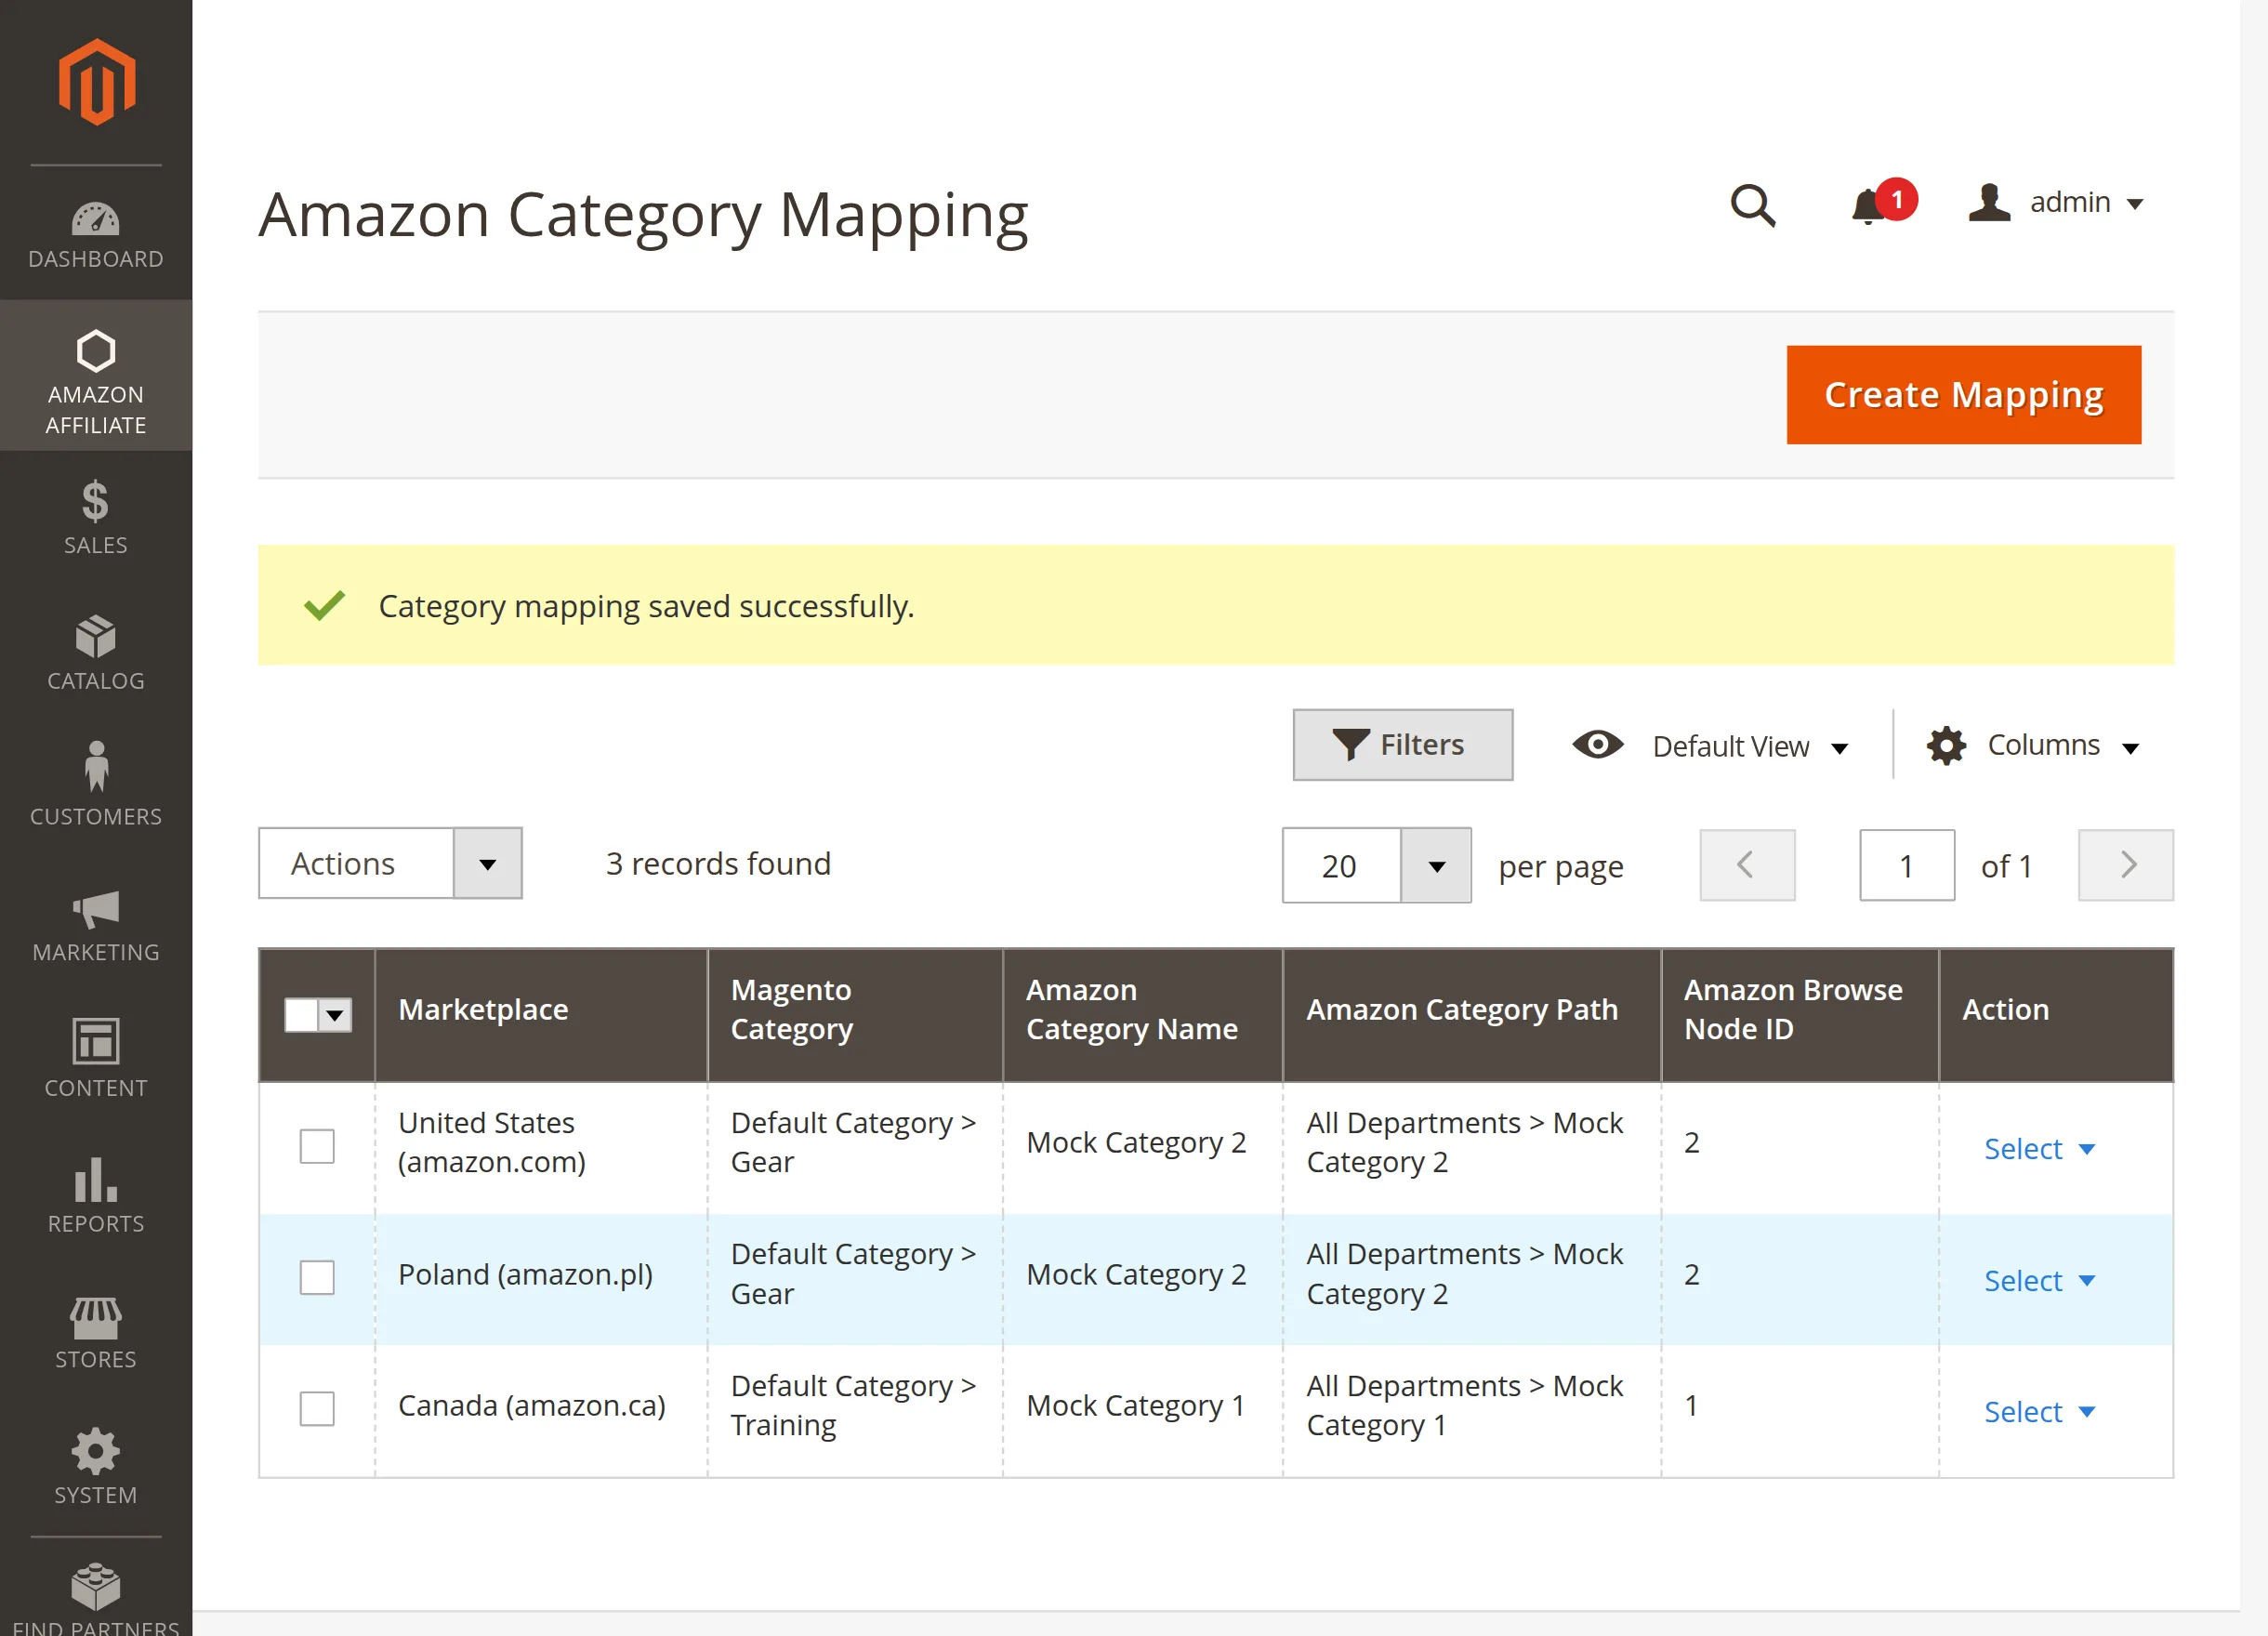Check the Poland row checkbox

pos(317,1277)
